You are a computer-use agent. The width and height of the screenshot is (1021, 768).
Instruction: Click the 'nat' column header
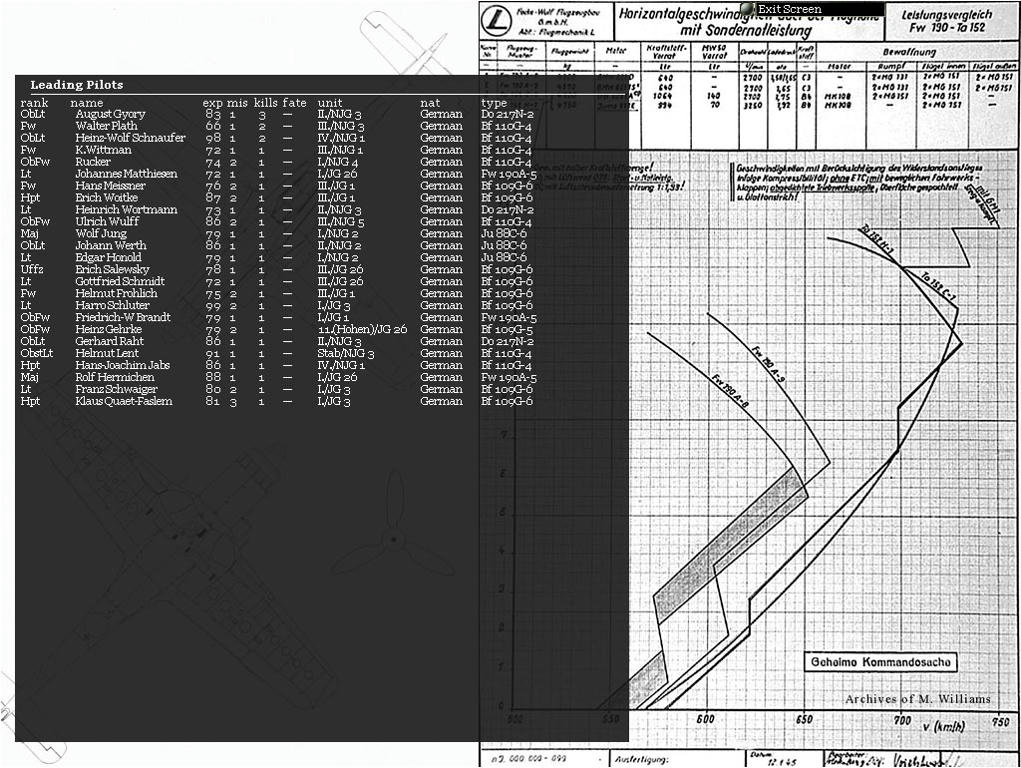[430, 103]
